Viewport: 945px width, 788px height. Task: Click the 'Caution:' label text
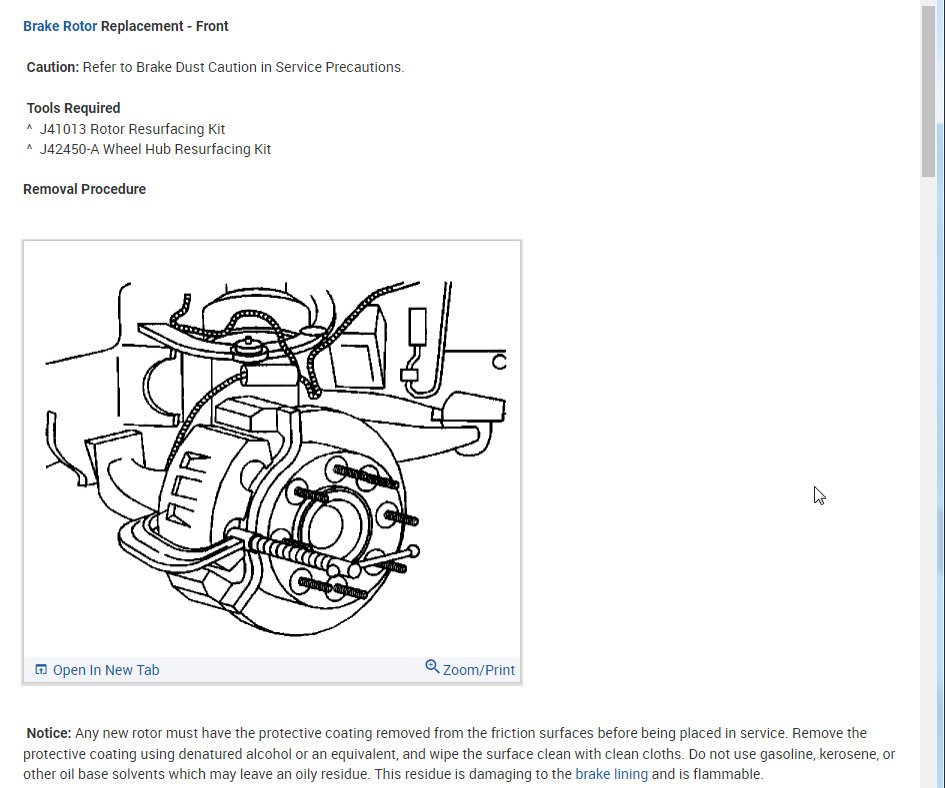(x=52, y=67)
